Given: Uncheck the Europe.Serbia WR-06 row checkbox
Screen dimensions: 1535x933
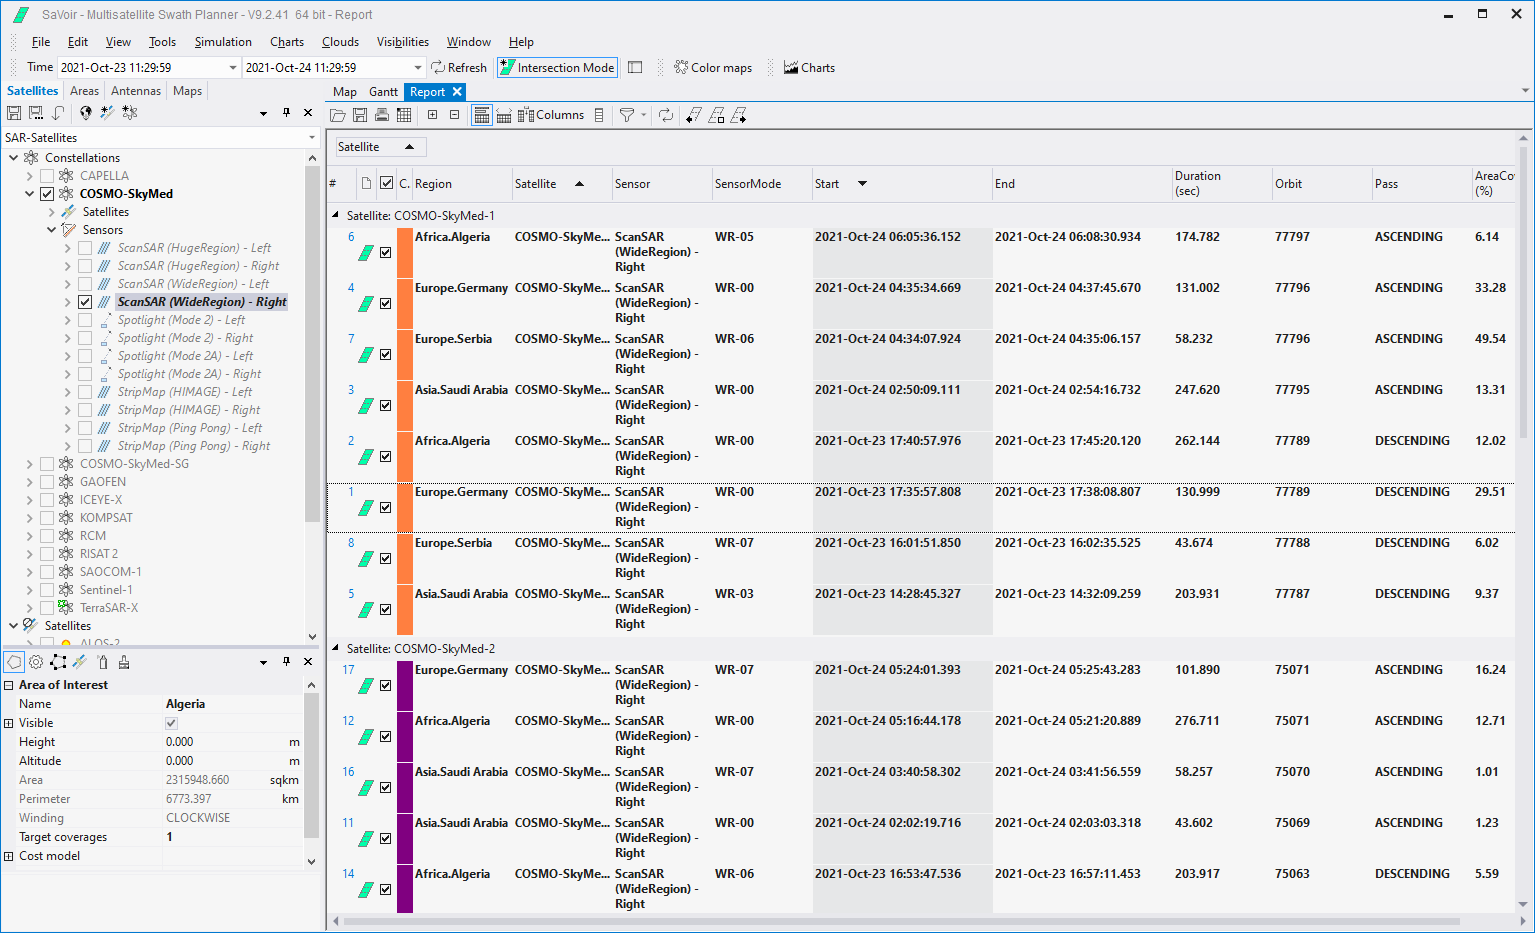Looking at the screenshot, I should [x=385, y=354].
